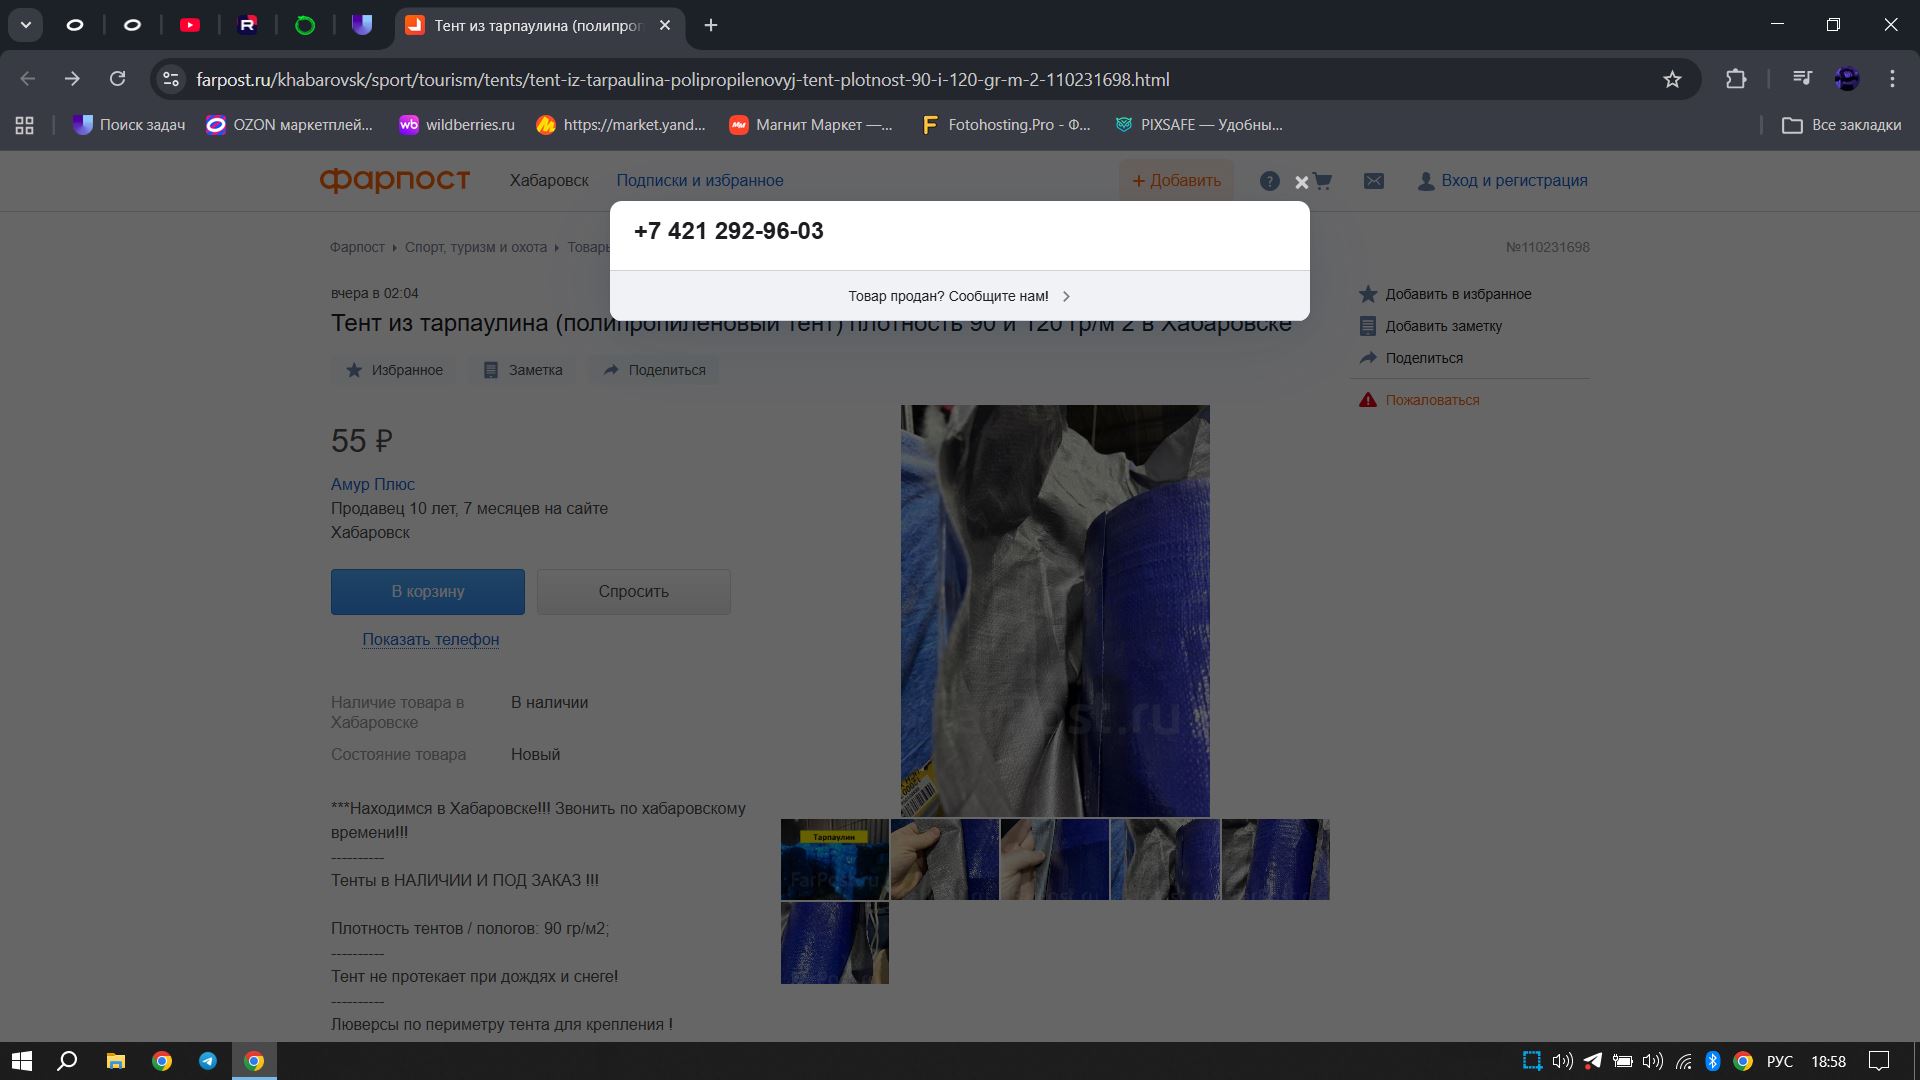Open Telegram from the Windows taskbar
Viewport: 1920px width, 1080px height.
coord(208,1061)
